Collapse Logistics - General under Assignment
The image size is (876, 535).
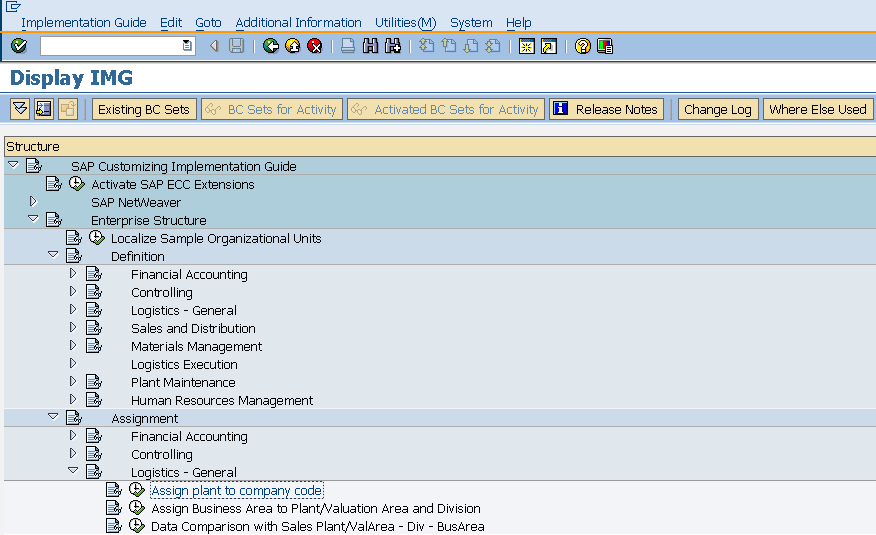(x=73, y=471)
